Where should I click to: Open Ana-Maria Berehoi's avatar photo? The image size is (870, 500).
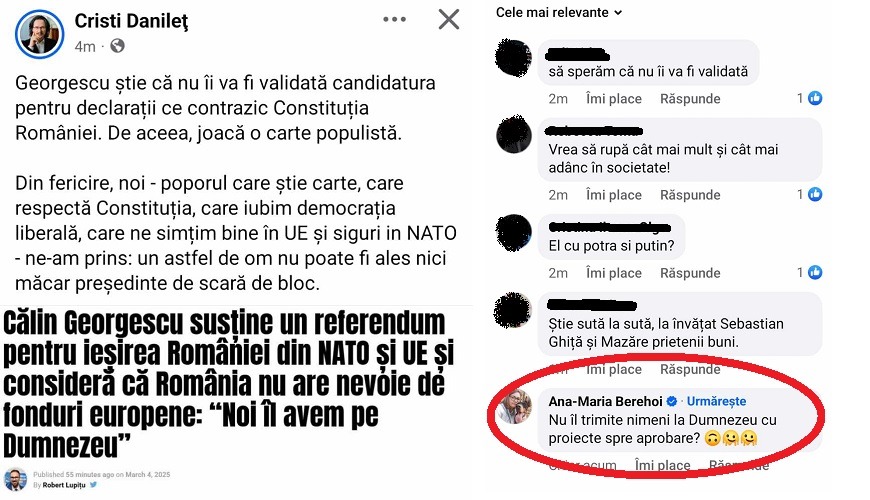pos(514,407)
